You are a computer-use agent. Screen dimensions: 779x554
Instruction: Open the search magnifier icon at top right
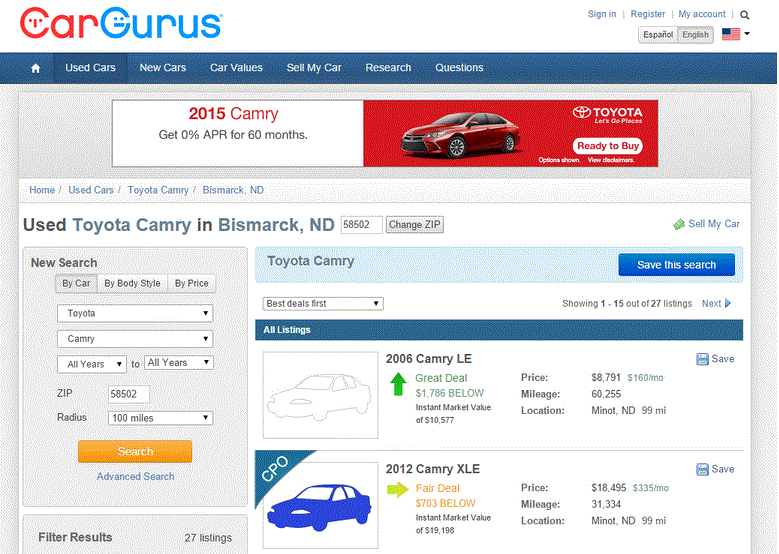[744, 15]
